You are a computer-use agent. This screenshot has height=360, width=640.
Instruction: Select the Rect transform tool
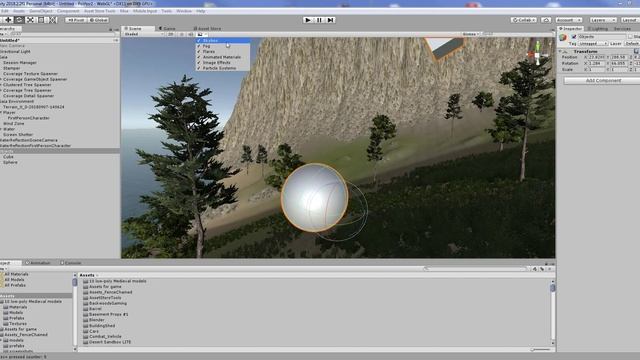tap(41, 20)
